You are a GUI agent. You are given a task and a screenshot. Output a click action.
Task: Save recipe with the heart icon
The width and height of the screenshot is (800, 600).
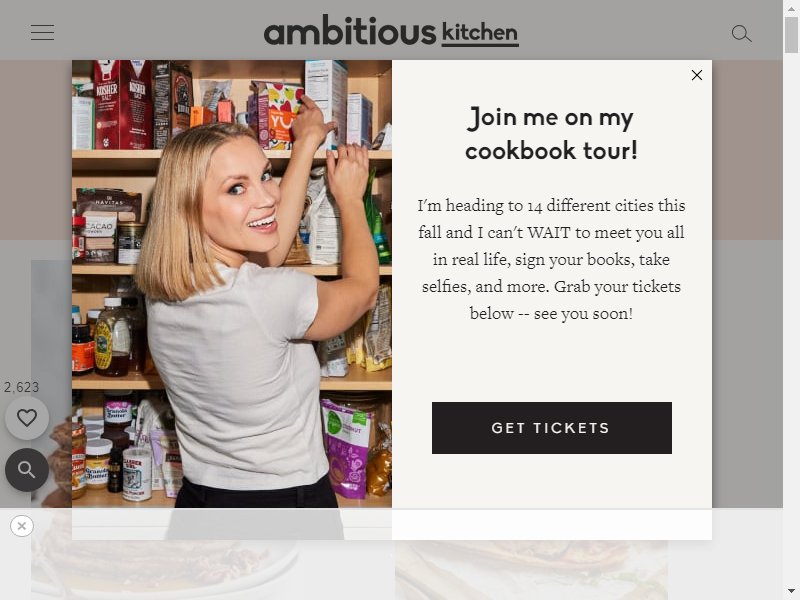coord(27,418)
